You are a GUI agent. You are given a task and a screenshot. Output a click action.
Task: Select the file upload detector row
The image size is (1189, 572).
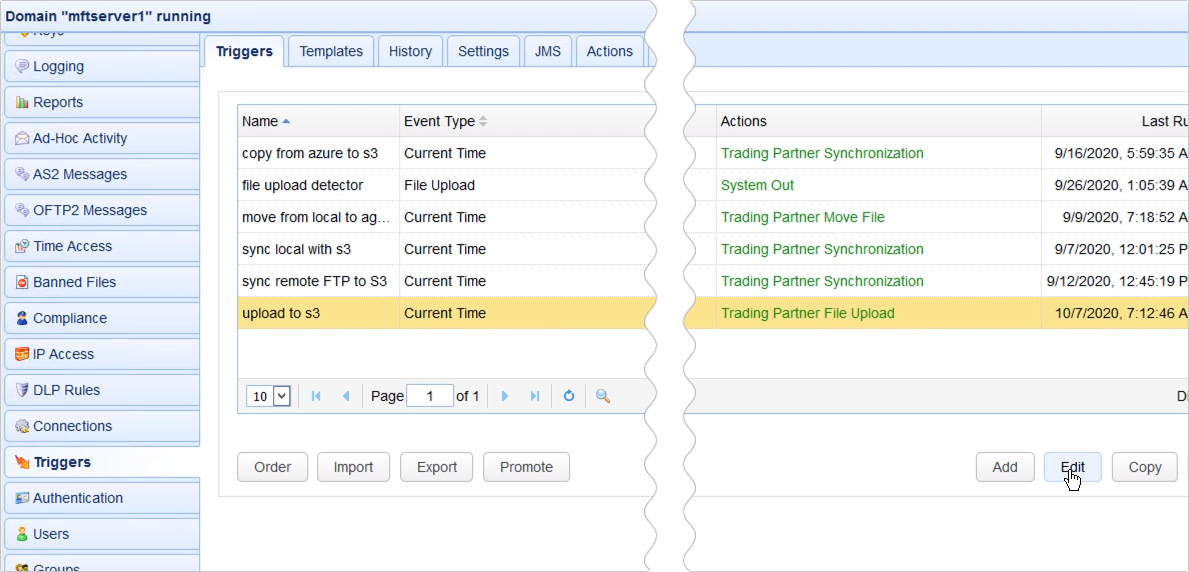pos(302,185)
